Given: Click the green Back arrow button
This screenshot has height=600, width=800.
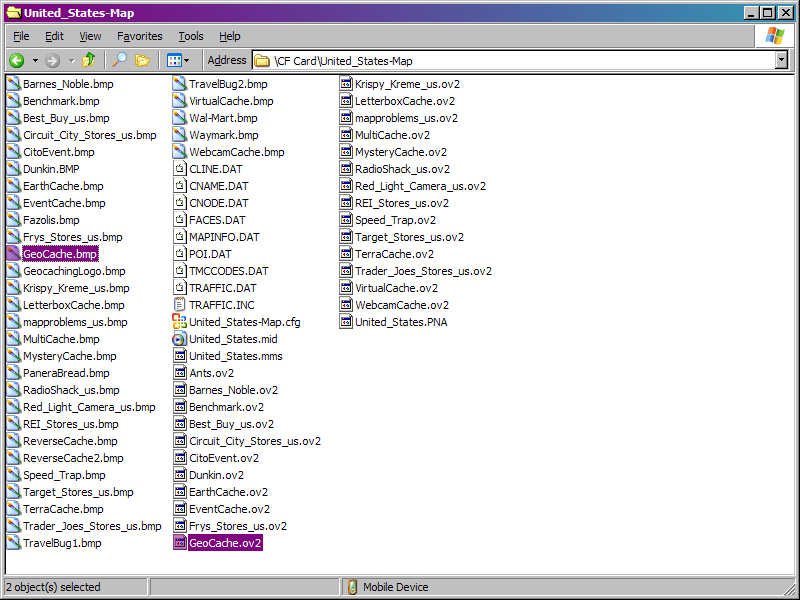Looking at the screenshot, I should pos(17,61).
